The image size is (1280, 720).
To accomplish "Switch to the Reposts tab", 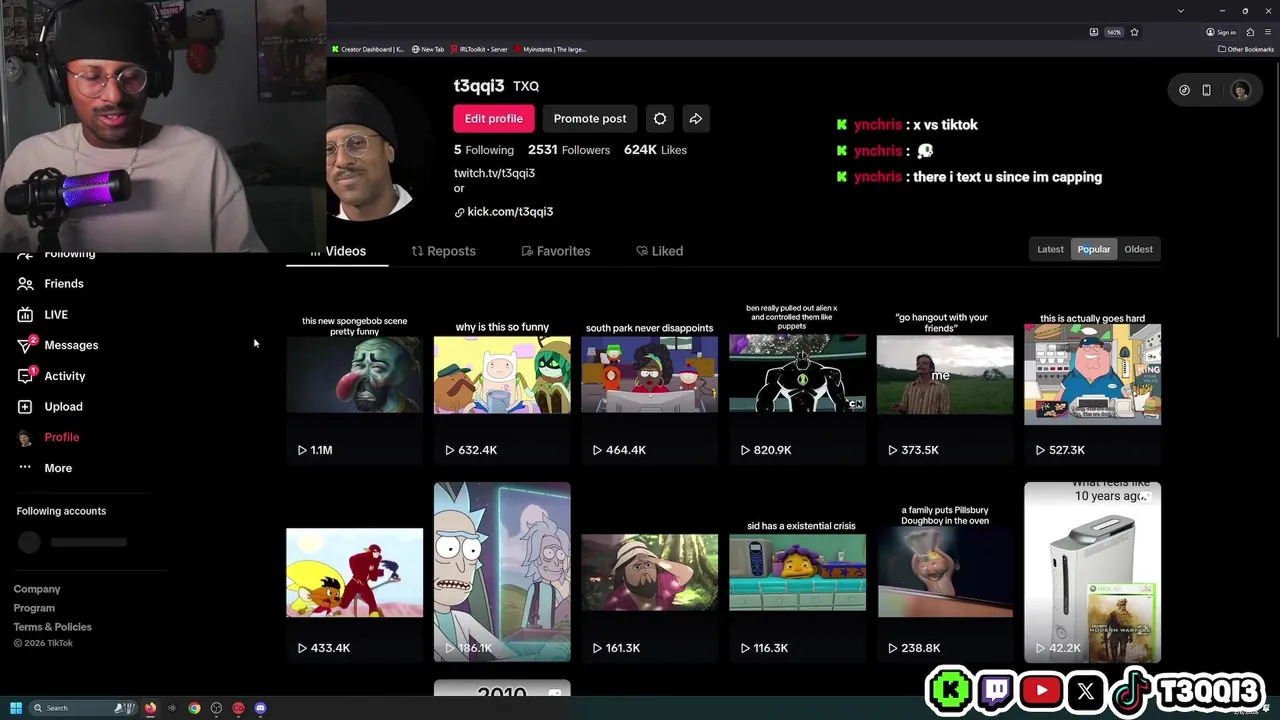I will click(x=444, y=251).
